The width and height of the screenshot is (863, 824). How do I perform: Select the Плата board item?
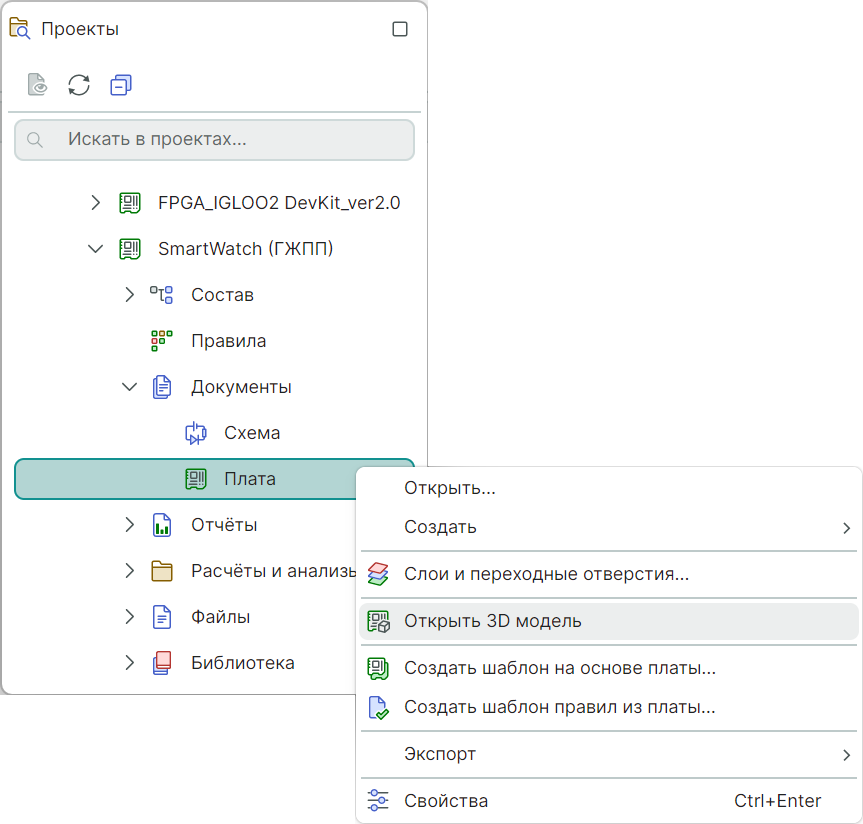[x=249, y=479]
